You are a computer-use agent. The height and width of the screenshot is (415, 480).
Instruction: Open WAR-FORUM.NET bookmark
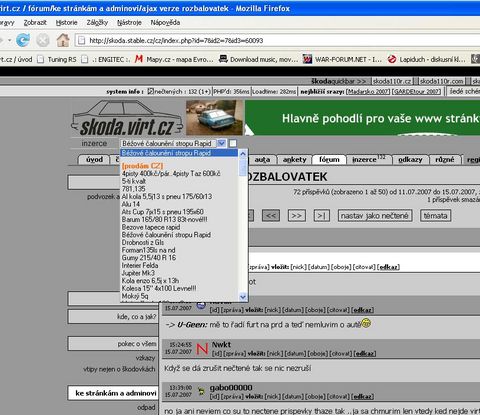[342, 59]
